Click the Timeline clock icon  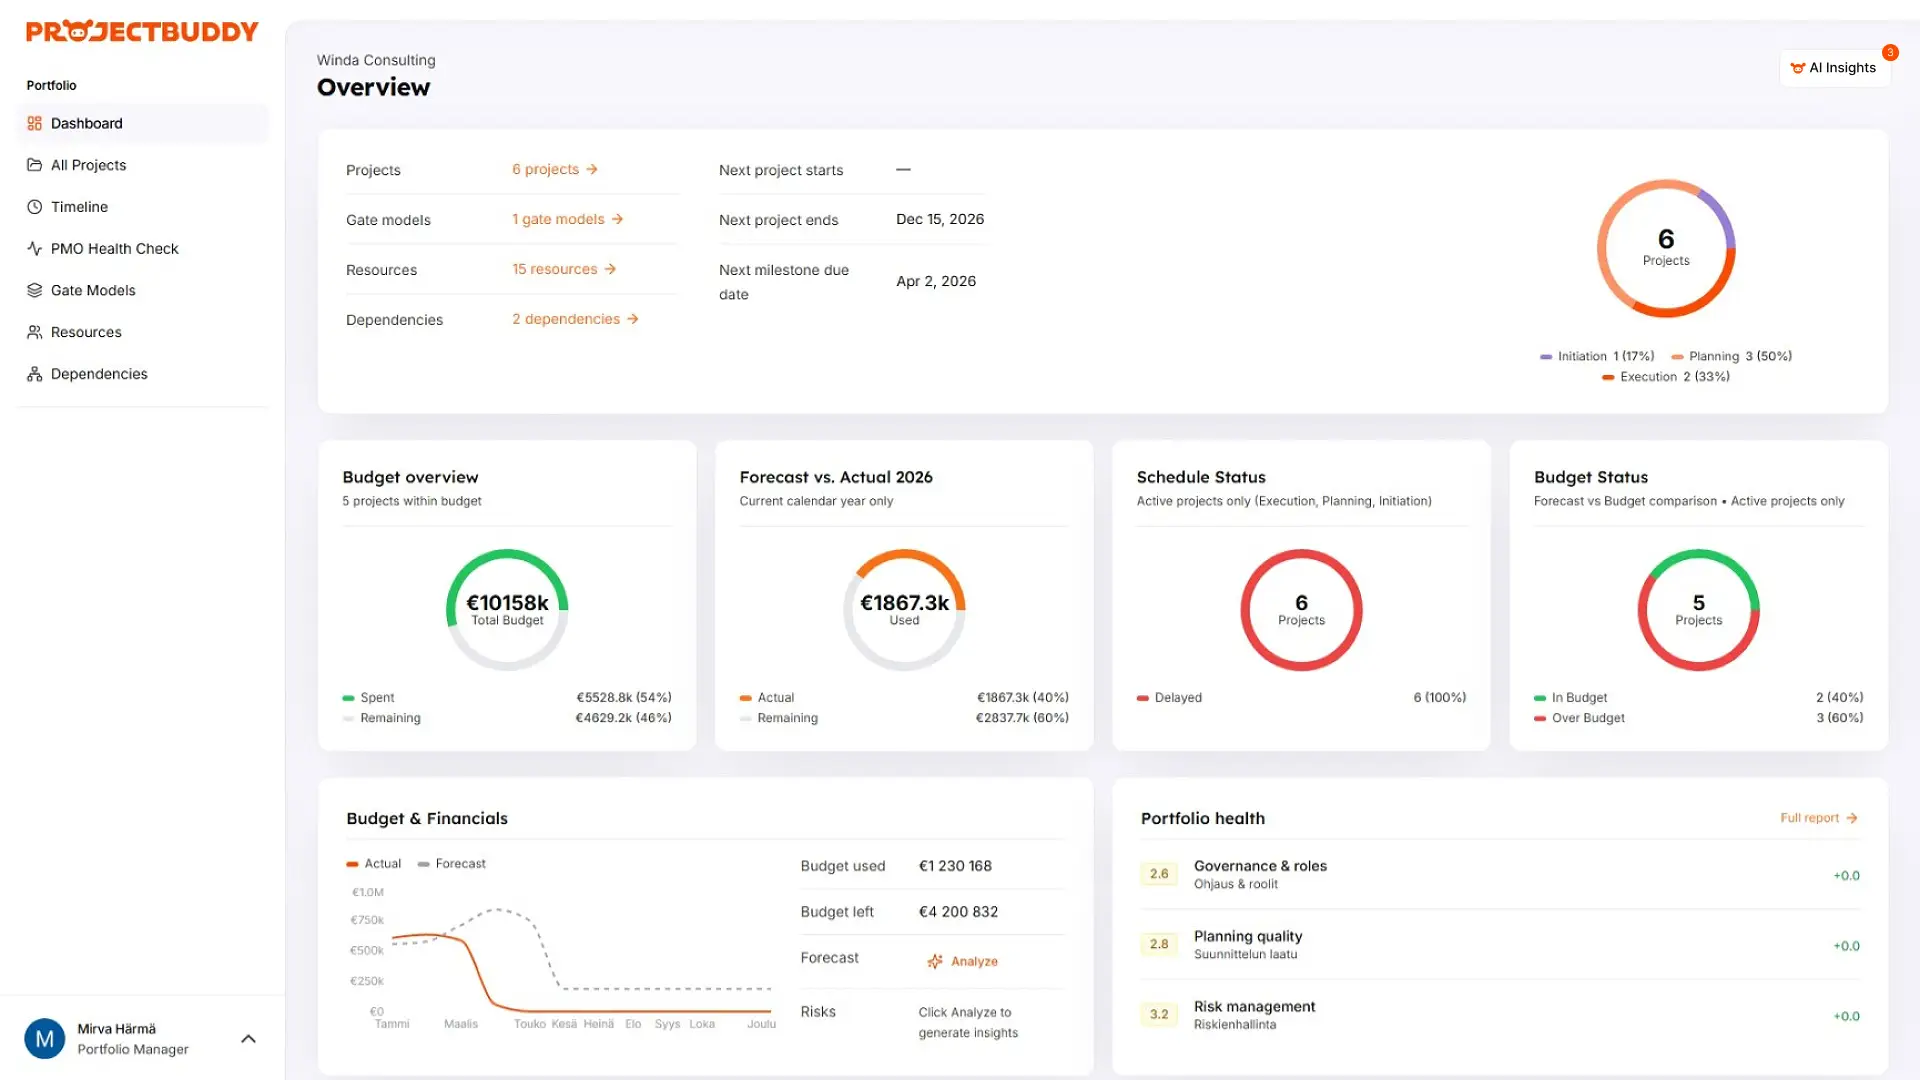34,207
